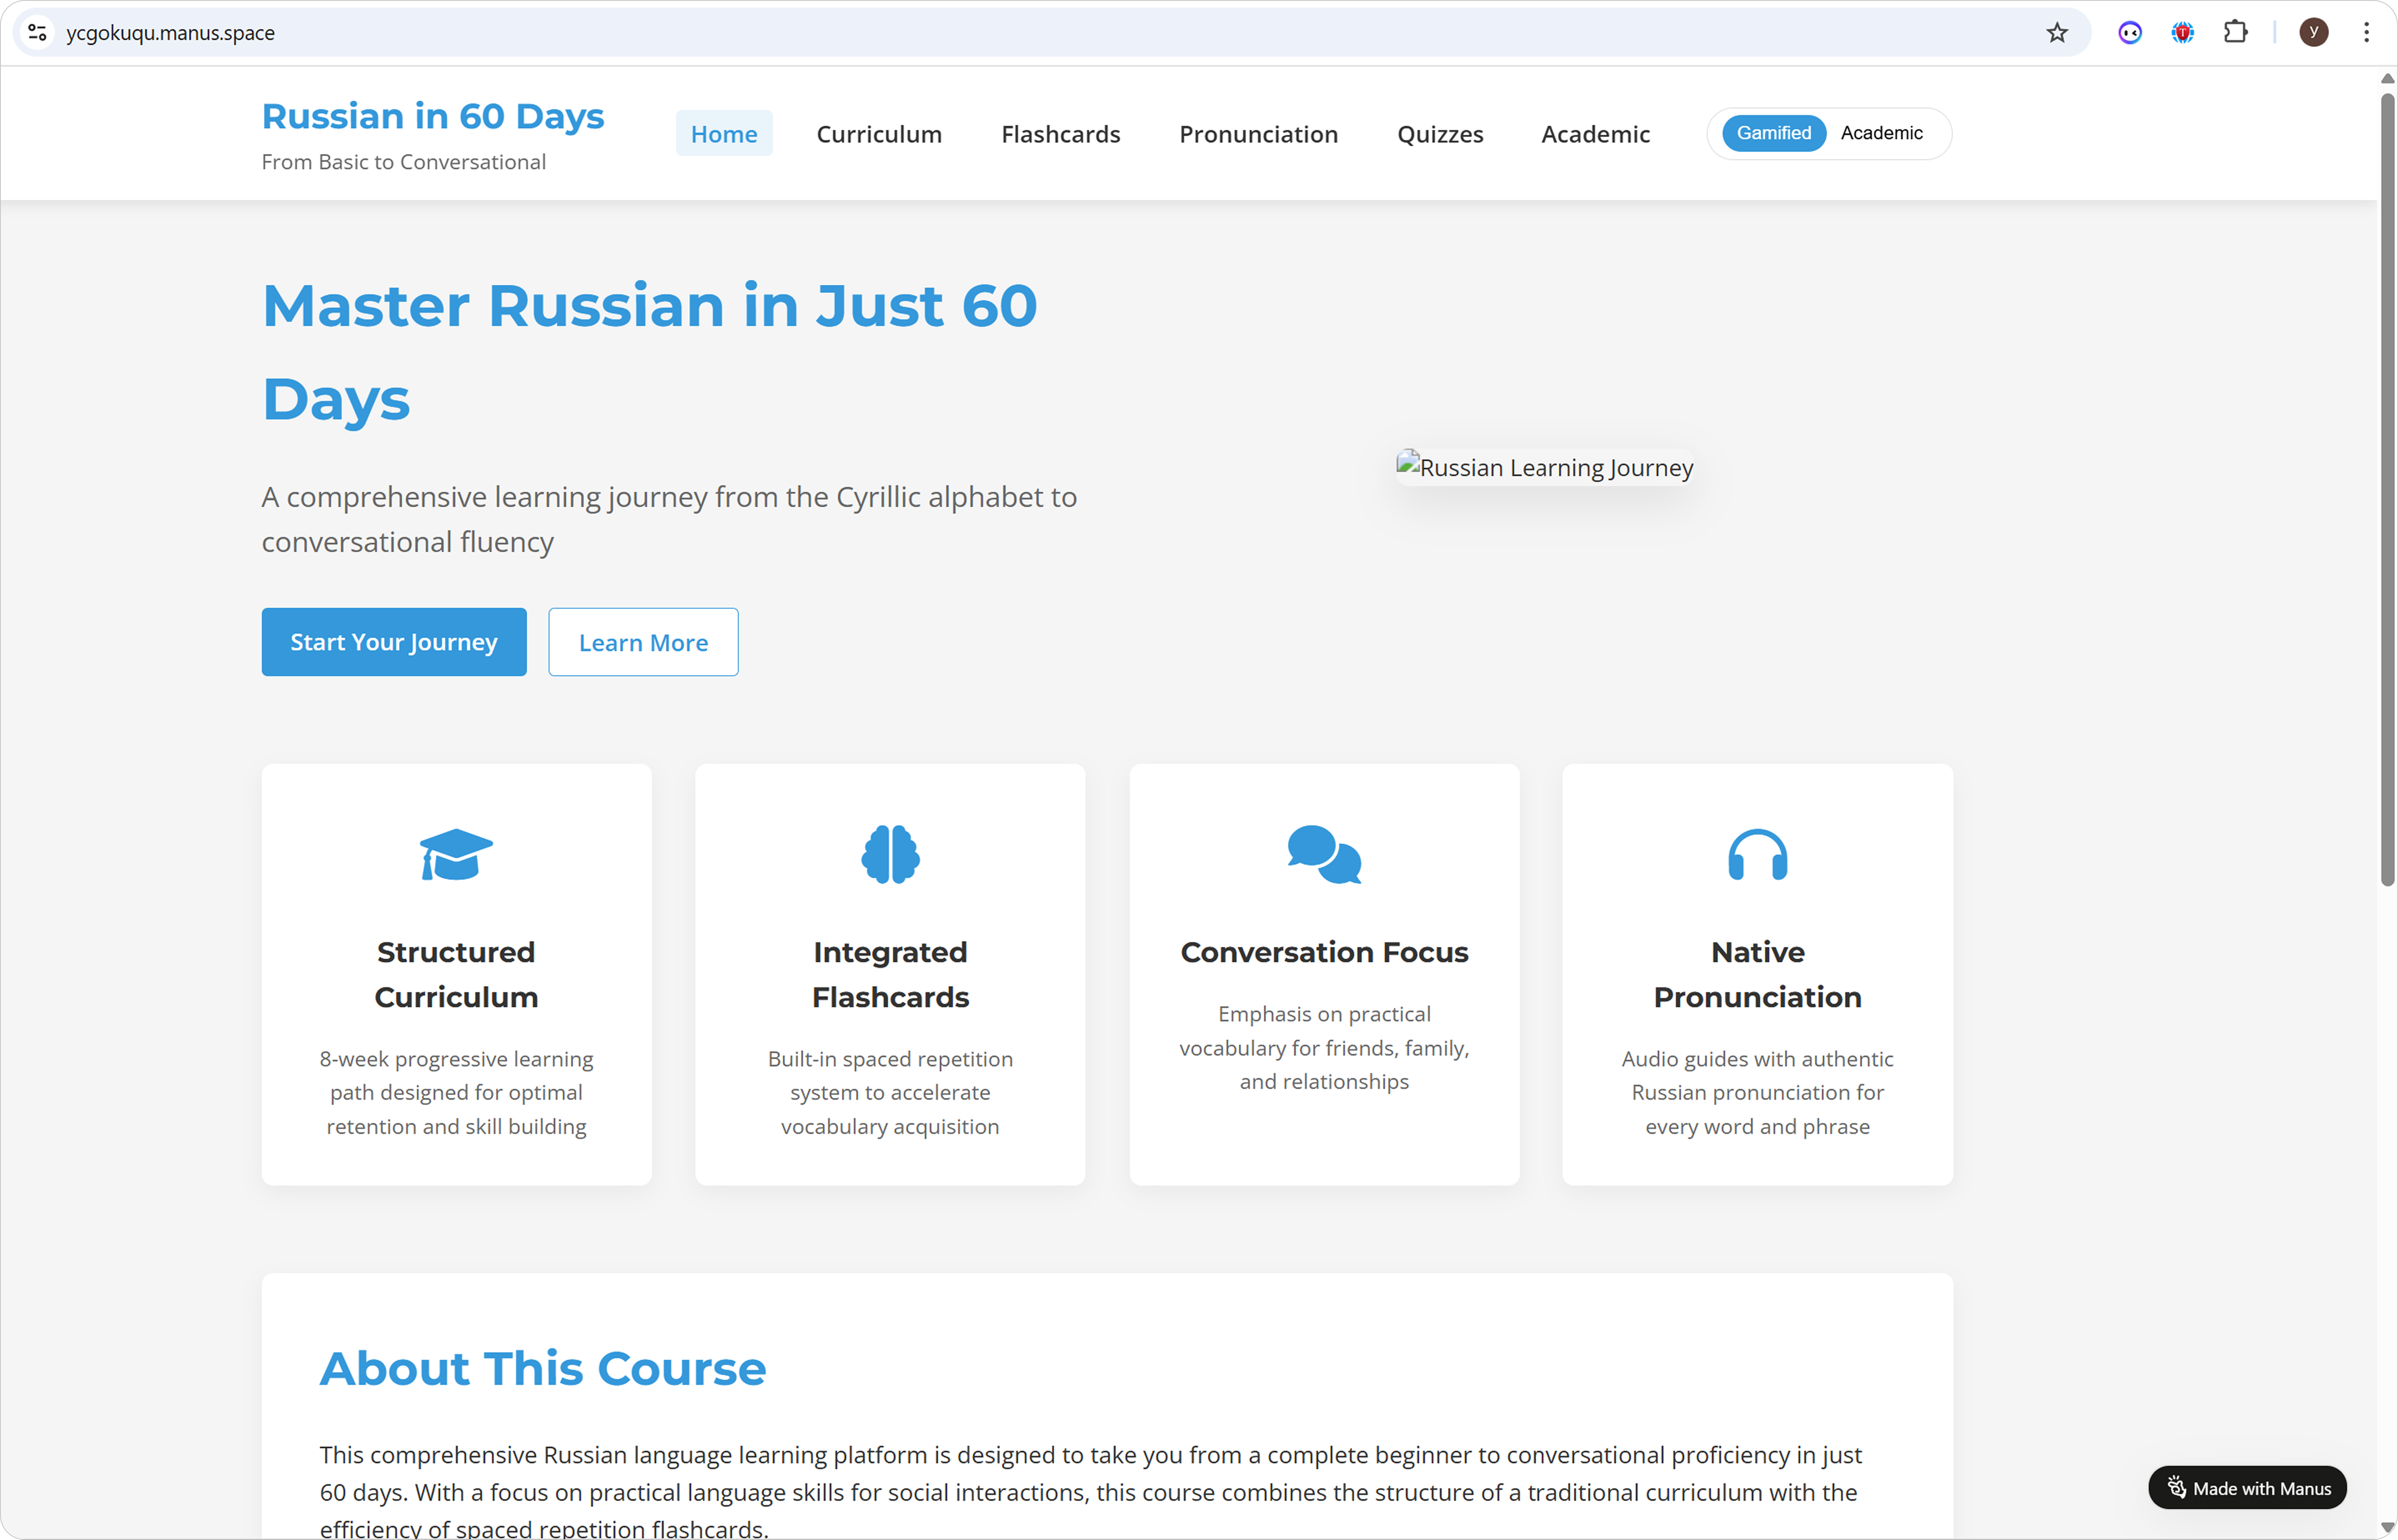2398x1540 pixels.
Task: Click the Conversation Focus card heading
Action: click(x=1324, y=952)
